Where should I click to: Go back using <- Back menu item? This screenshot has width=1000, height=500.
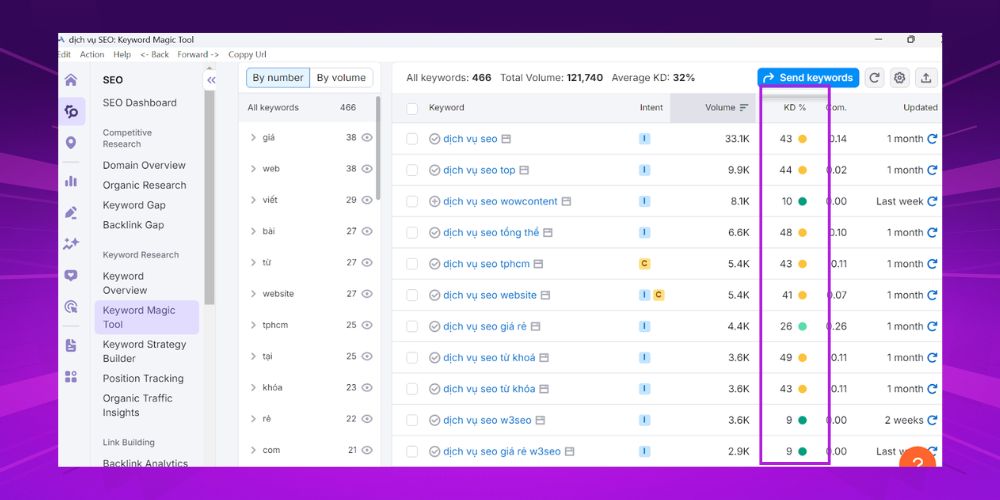[x=154, y=55]
